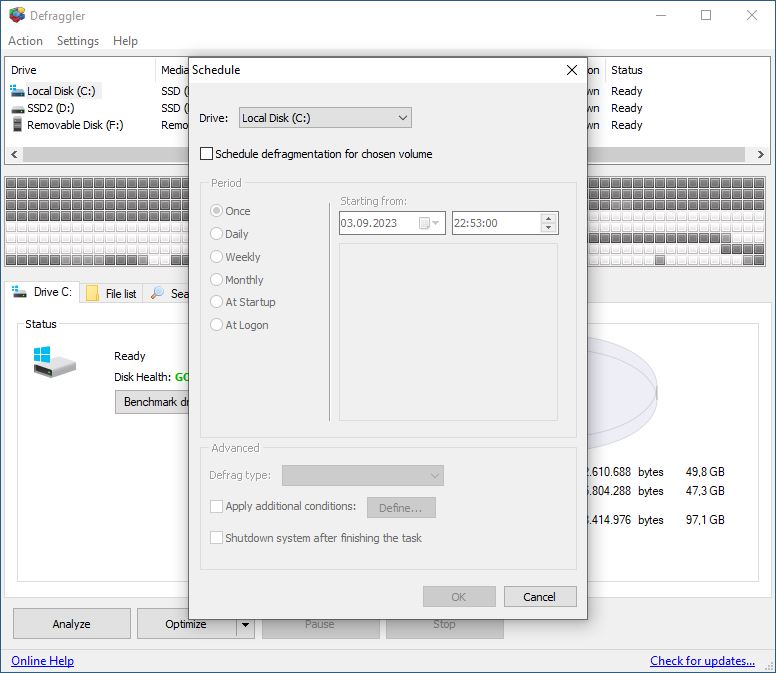Click the Check for updates link

coord(702,661)
